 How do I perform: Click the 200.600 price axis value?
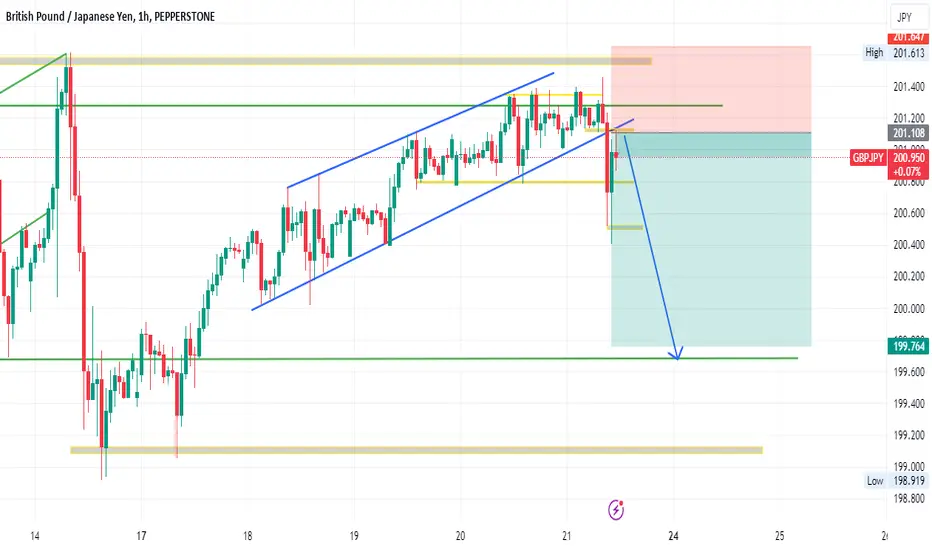pyautogui.click(x=909, y=213)
